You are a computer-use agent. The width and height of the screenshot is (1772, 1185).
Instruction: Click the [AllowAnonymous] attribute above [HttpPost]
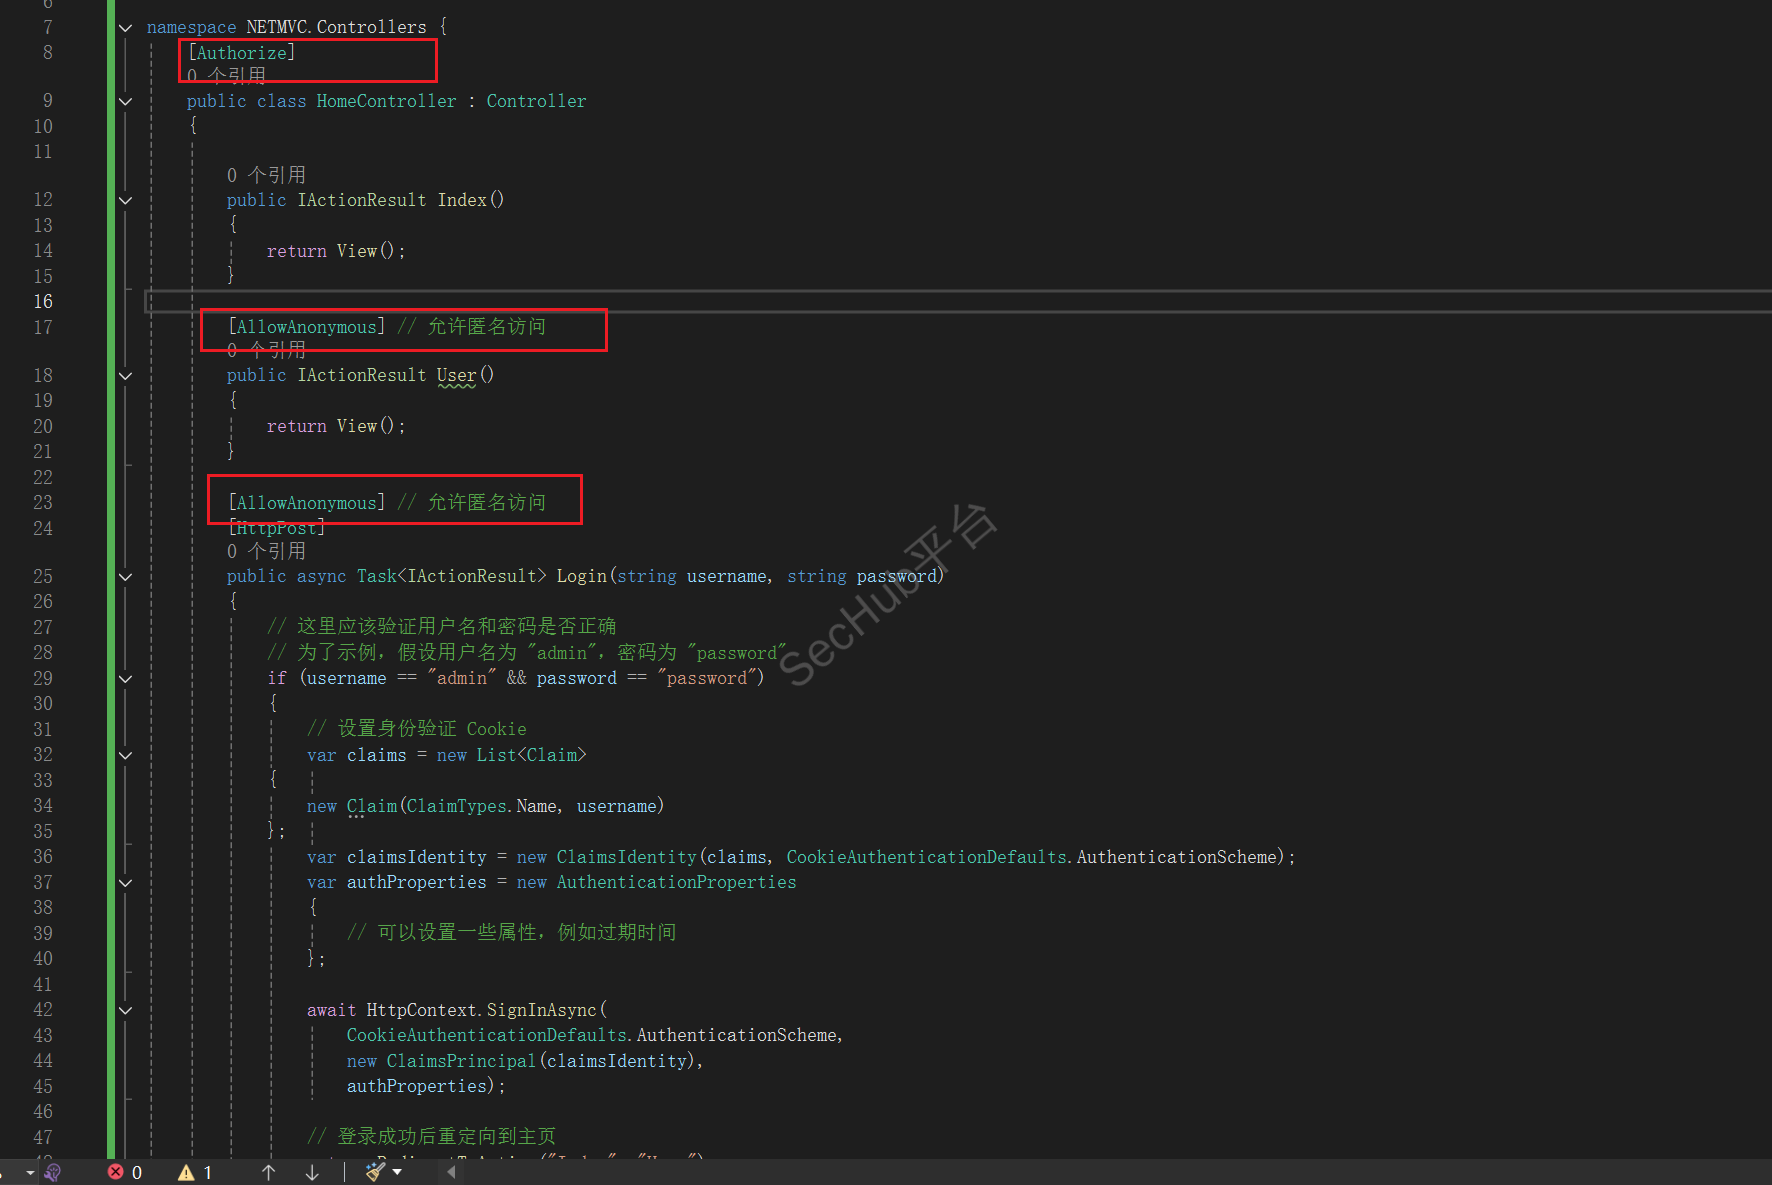[306, 503]
